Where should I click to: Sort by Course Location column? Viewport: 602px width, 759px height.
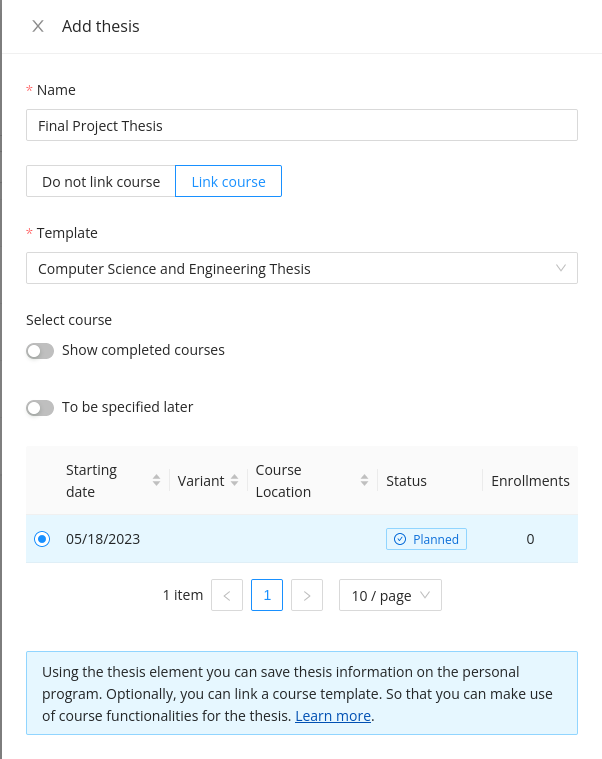pos(364,480)
